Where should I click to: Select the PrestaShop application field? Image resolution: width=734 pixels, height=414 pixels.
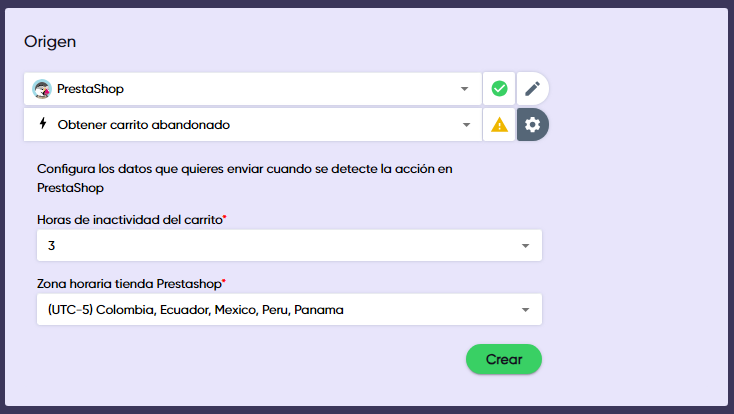[x=250, y=89]
